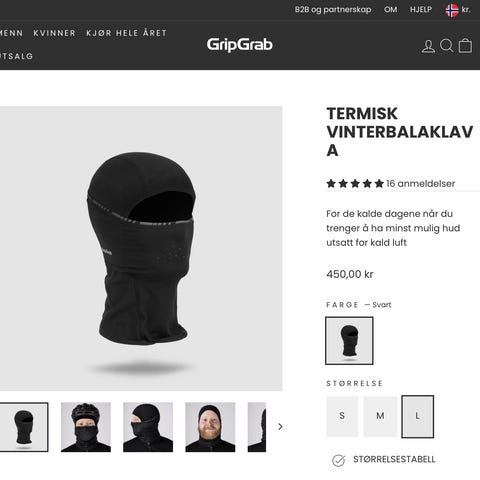
Task: Show next thumbnails with the arrow chevron
Action: tap(280, 427)
